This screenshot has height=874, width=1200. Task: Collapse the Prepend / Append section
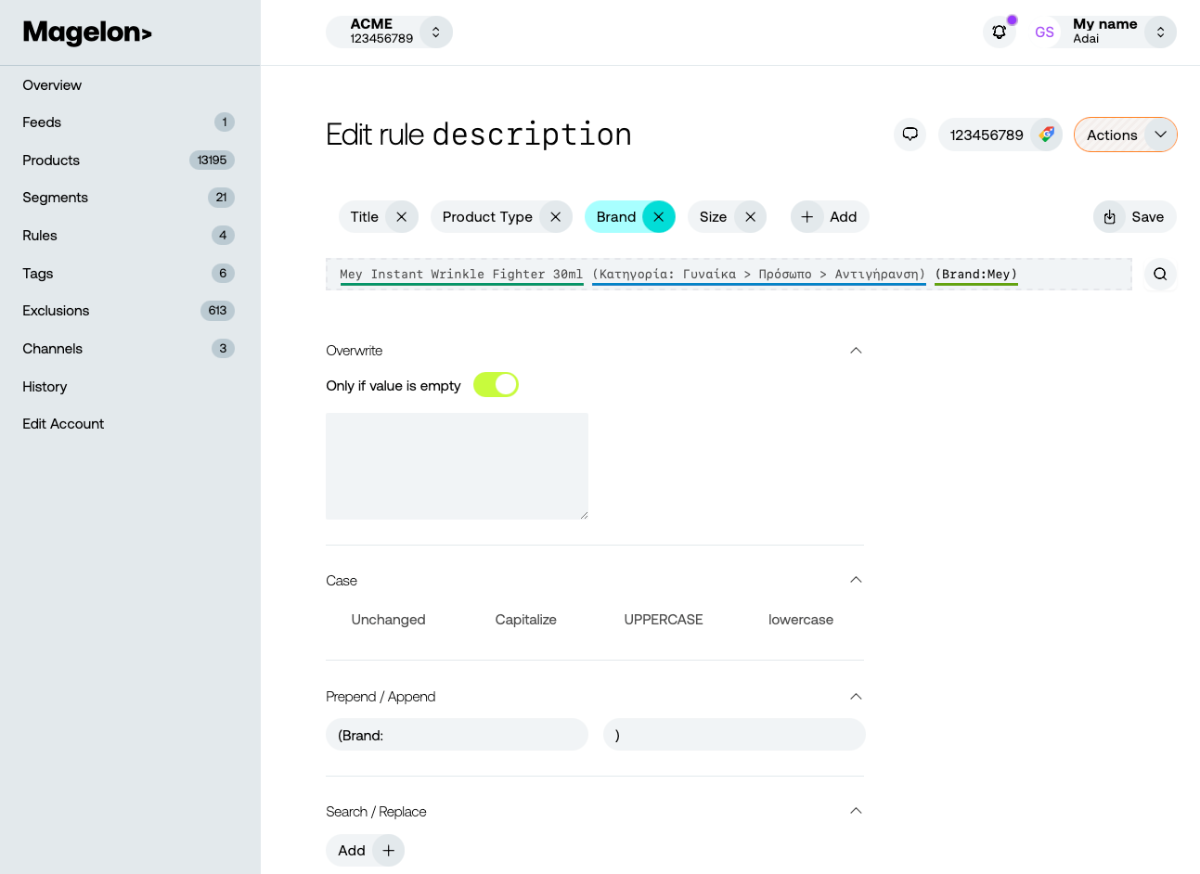[856, 696]
